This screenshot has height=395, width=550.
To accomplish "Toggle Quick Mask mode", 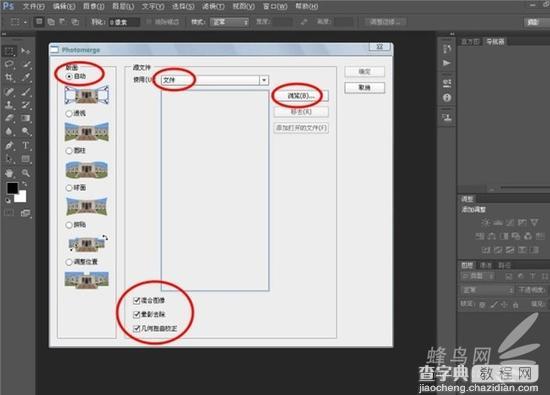I will pyautogui.click(x=9, y=213).
